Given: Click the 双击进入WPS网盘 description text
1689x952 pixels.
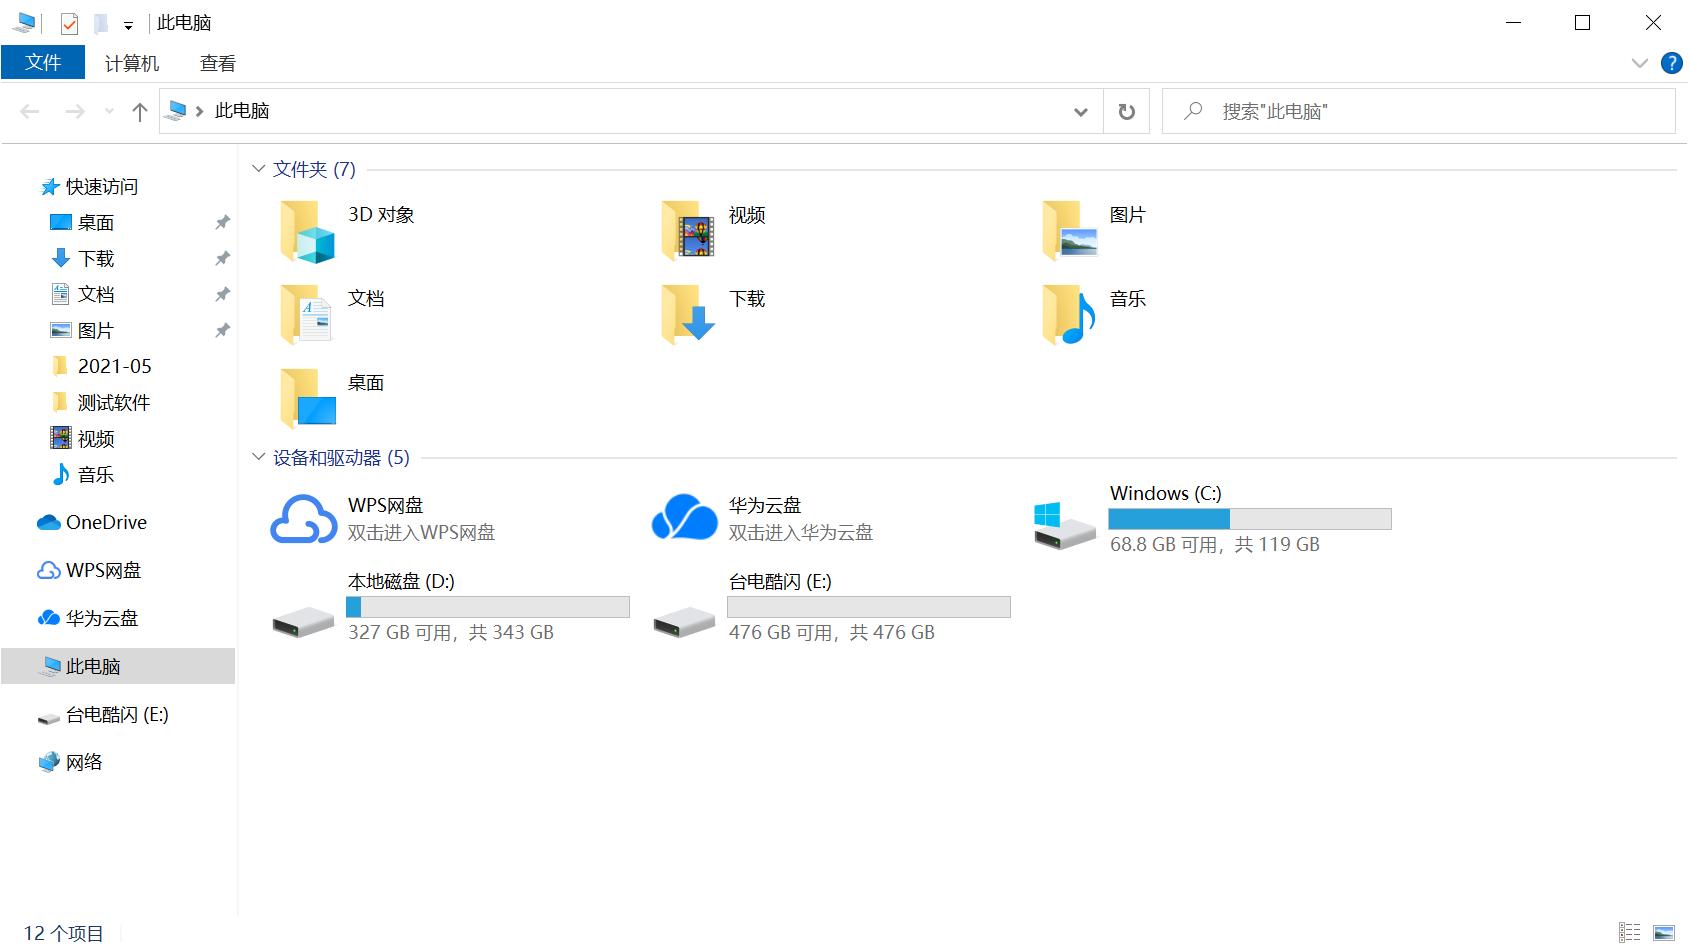Looking at the screenshot, I should (x=421, y=533).
